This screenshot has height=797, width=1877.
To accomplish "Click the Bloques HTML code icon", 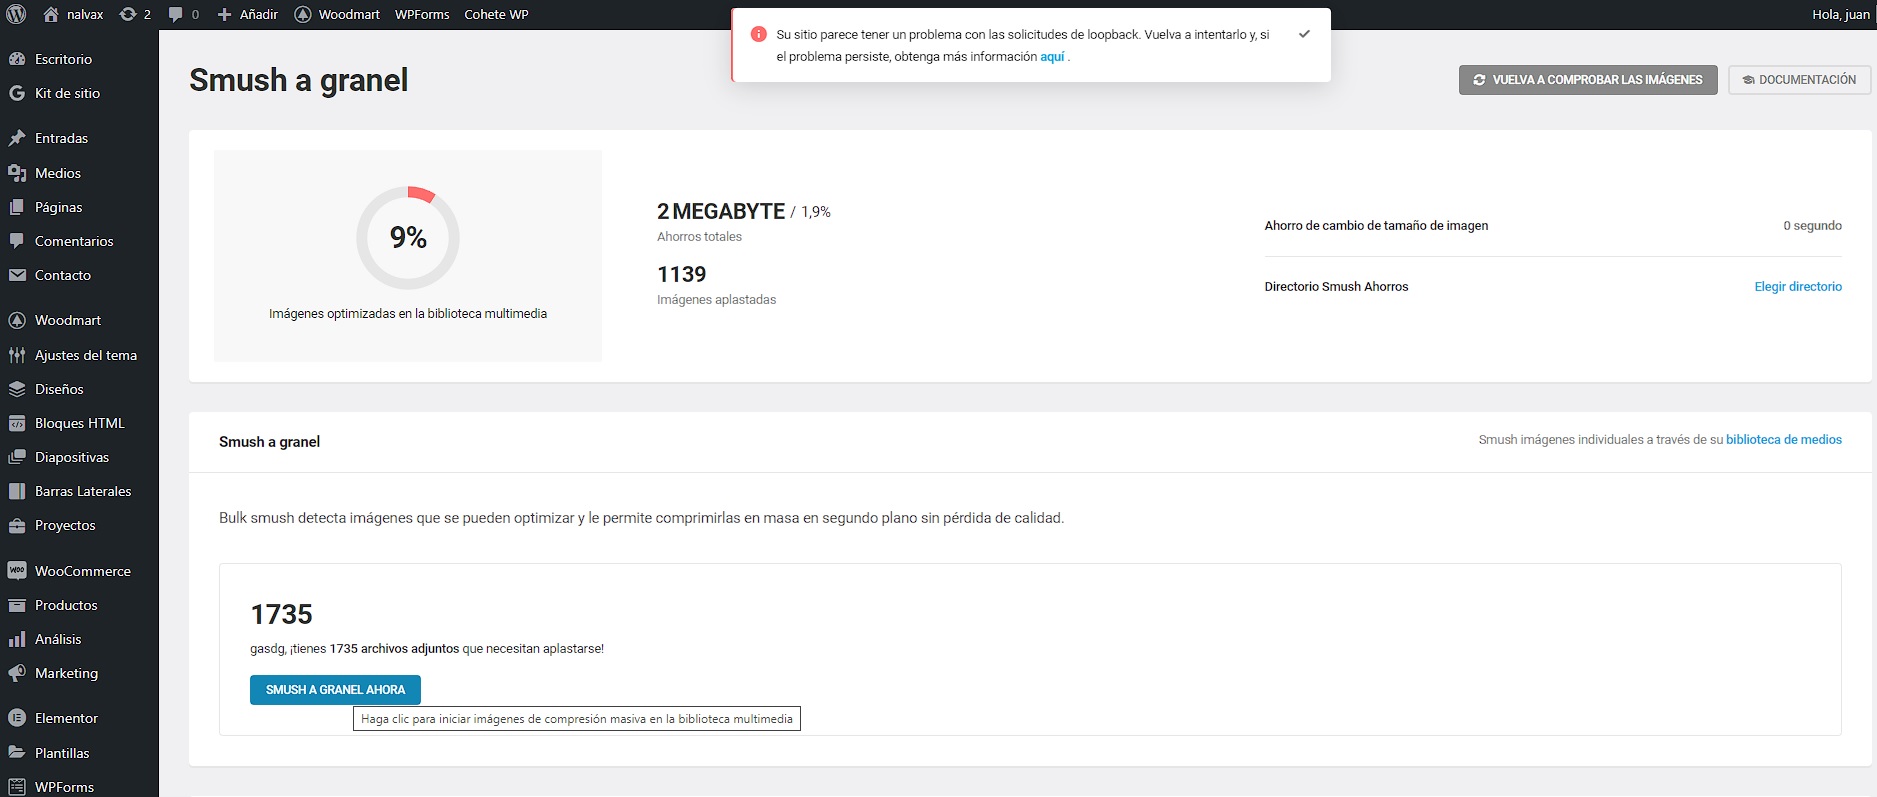I will 17,423.
